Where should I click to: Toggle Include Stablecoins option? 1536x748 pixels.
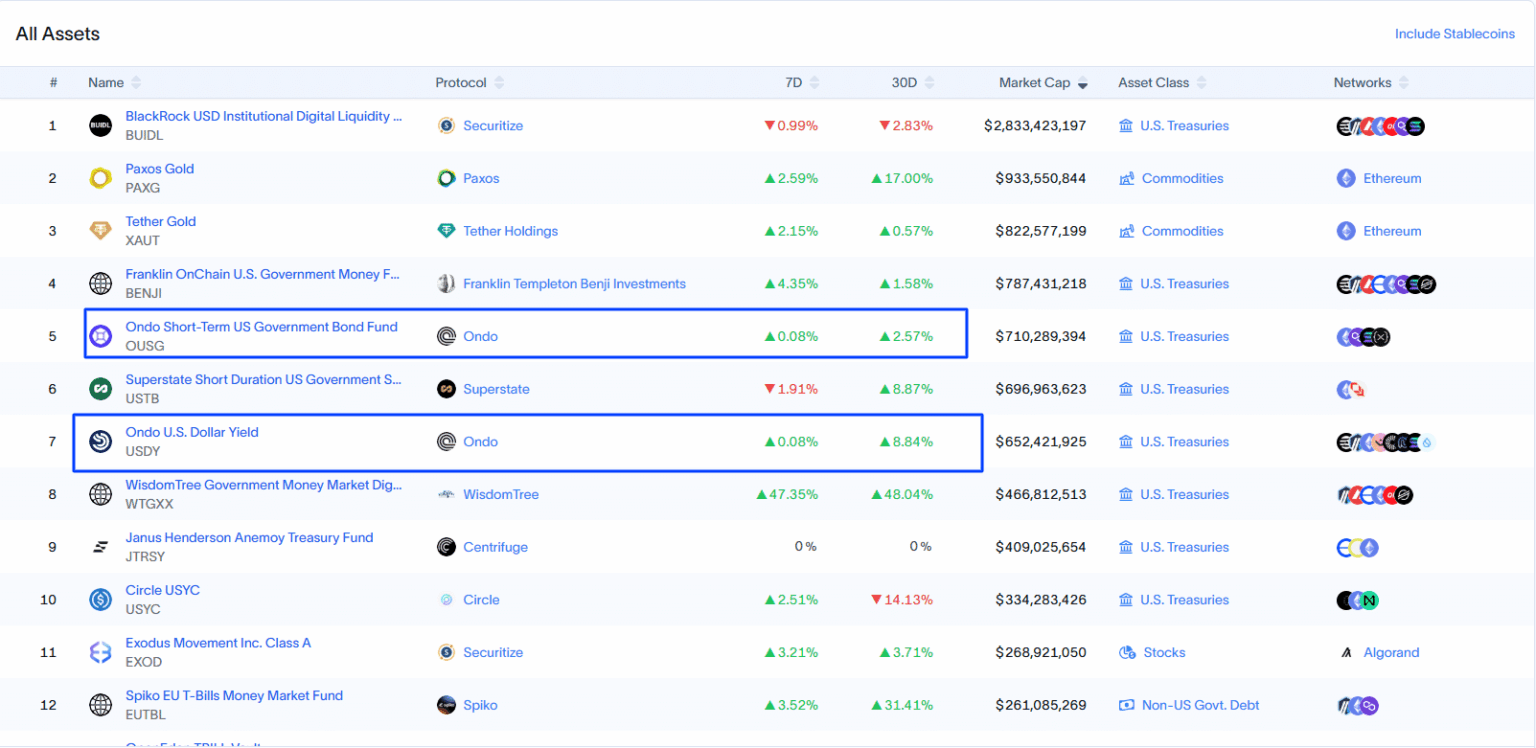pyautogui.click(x=1454, y=34)
